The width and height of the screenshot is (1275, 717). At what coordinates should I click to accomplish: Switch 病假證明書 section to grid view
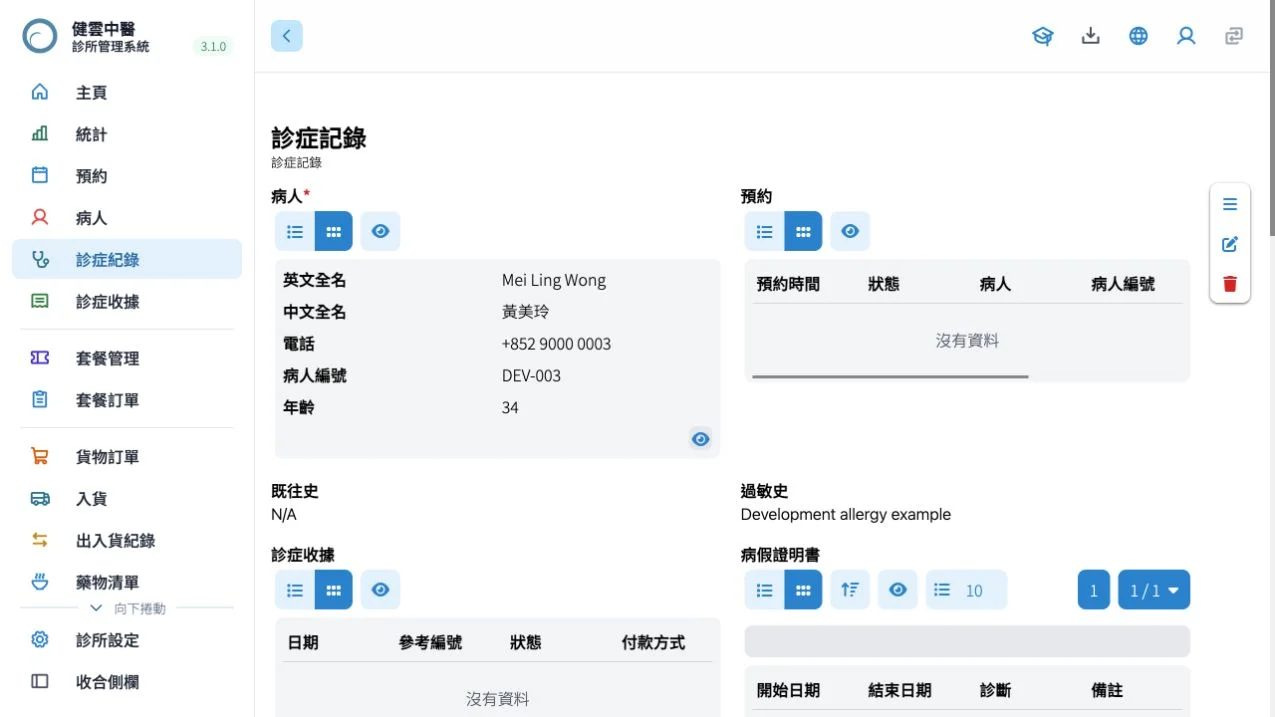tap(803, 590)
